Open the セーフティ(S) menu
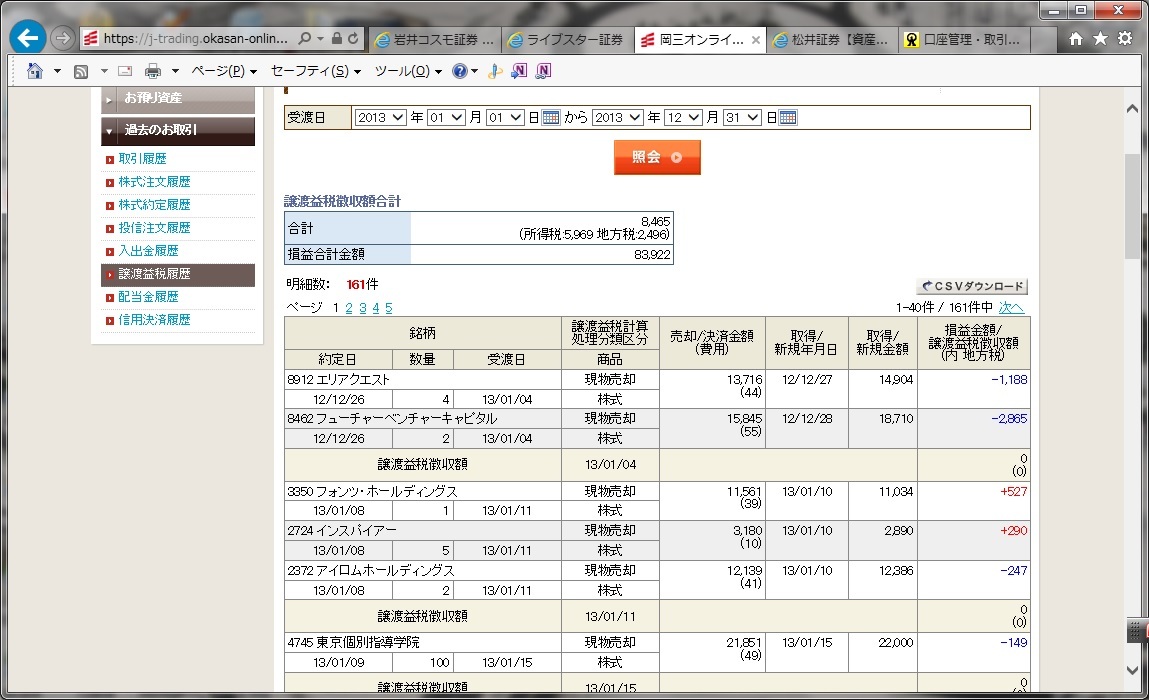The height and width of the screenshot is (700, 1149). (310, 71)
